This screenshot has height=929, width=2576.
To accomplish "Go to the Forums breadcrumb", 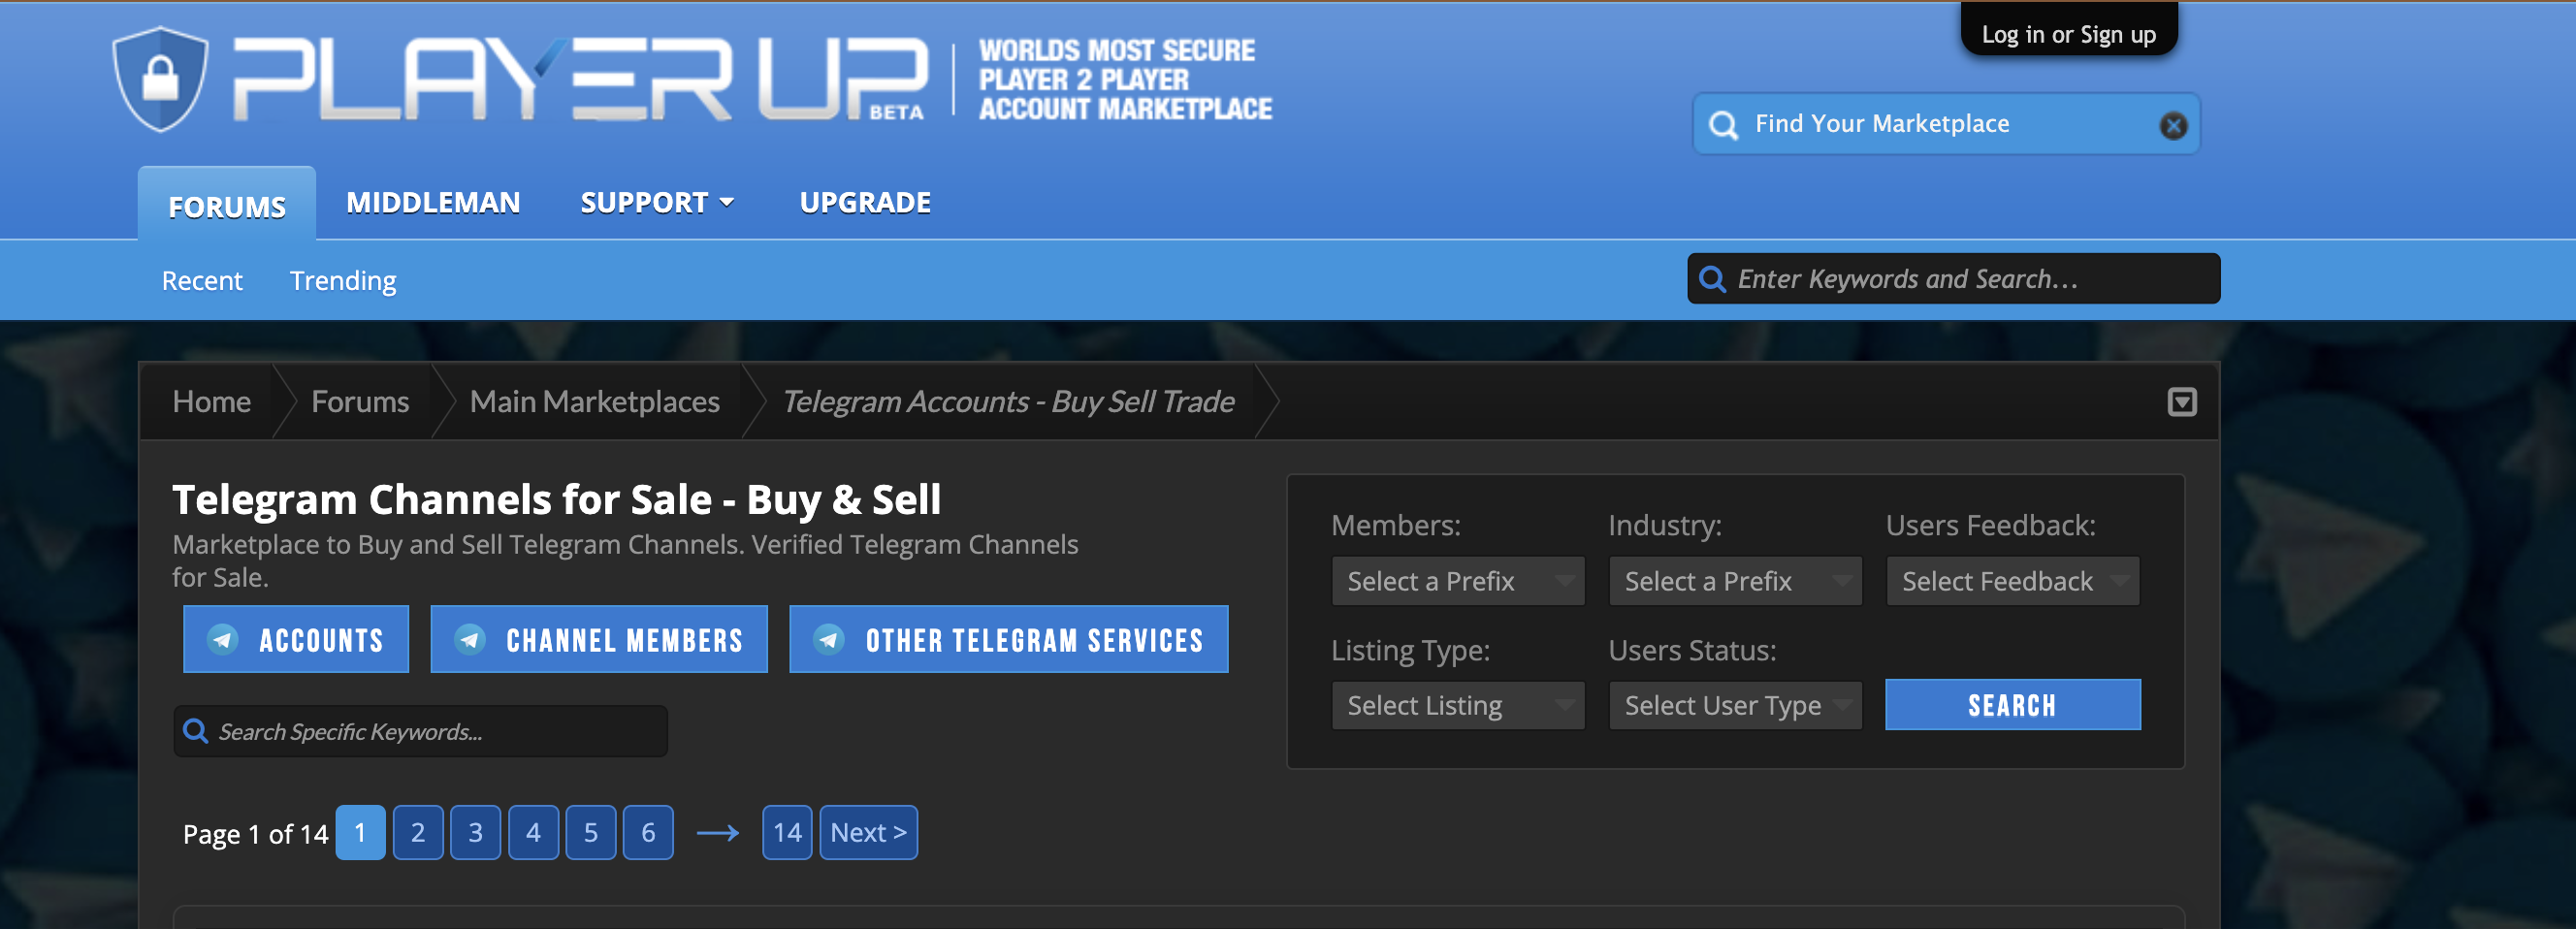I will (x=360, y=402).
